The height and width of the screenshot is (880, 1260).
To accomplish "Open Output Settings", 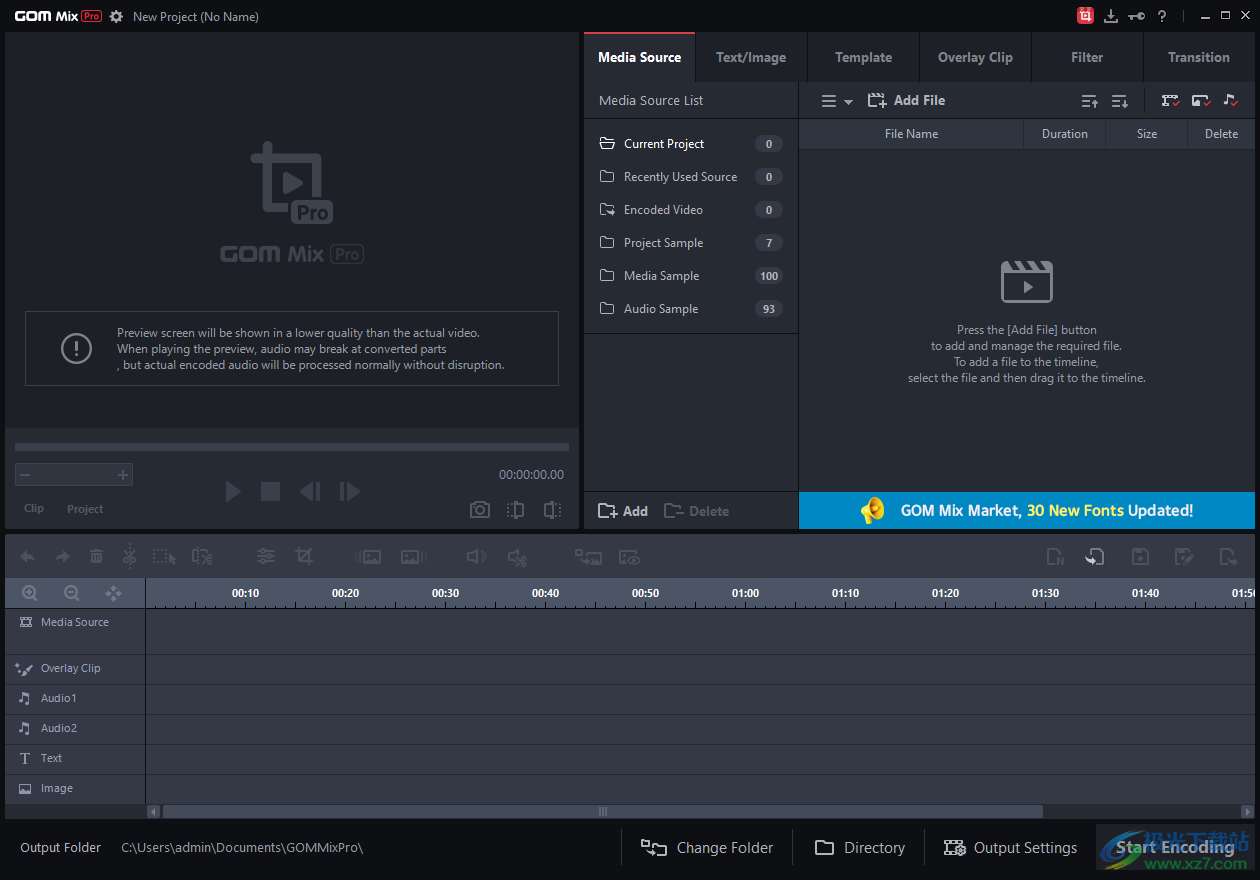I will point(1011,848).
